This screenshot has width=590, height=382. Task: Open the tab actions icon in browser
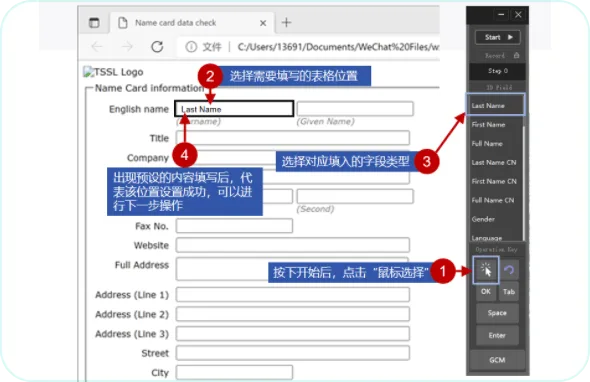[x=94, y=23]
